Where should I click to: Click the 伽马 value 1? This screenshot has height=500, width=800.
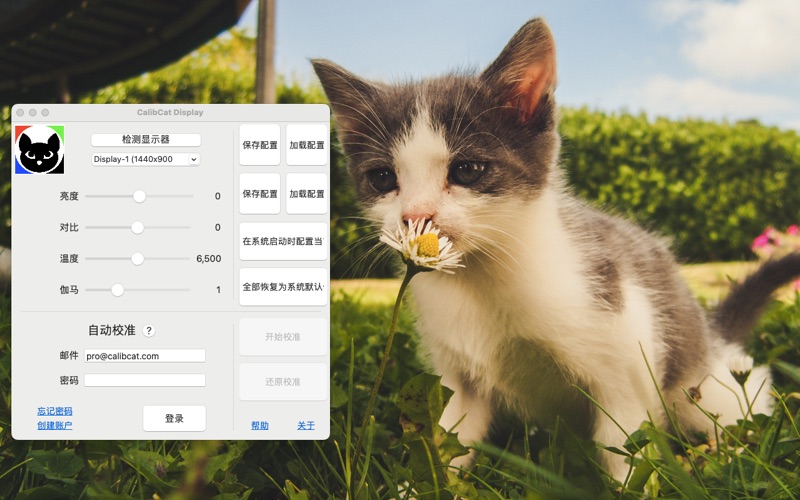pos(218,290)
